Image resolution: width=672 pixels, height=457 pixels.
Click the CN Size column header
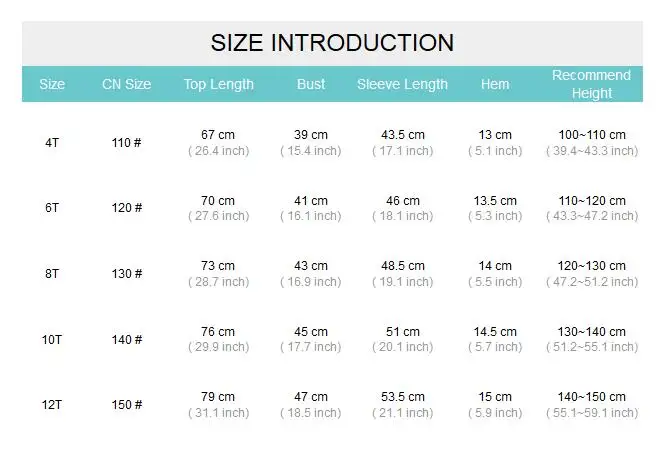126,84
